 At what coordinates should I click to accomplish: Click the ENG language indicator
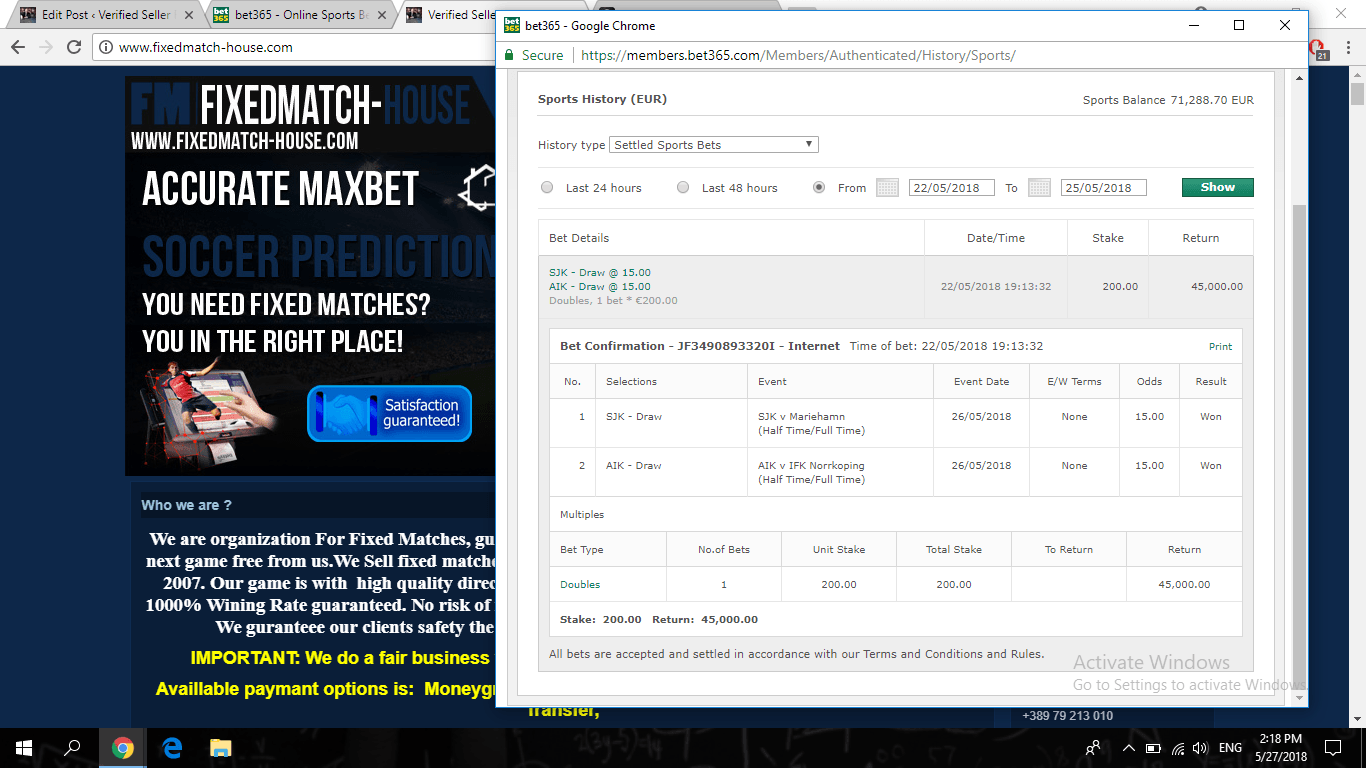(1231, 748)
